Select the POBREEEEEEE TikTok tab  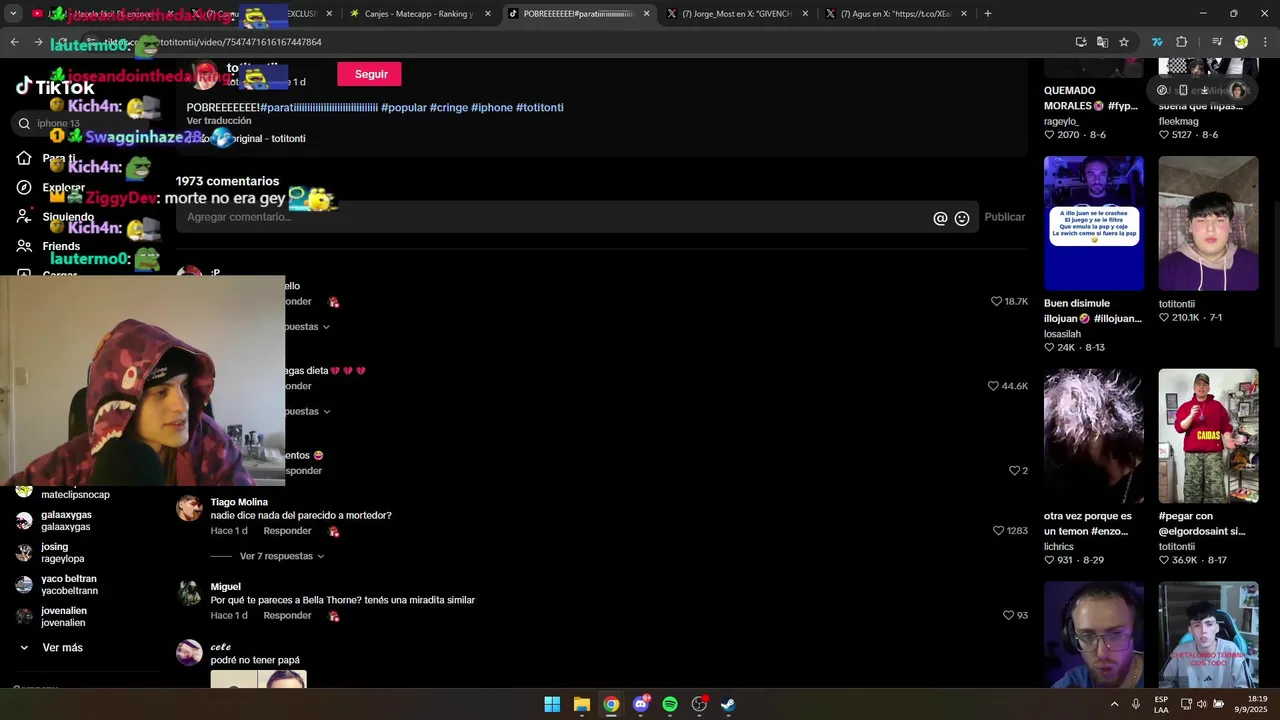pyautogui.click(x=578, y=14)
